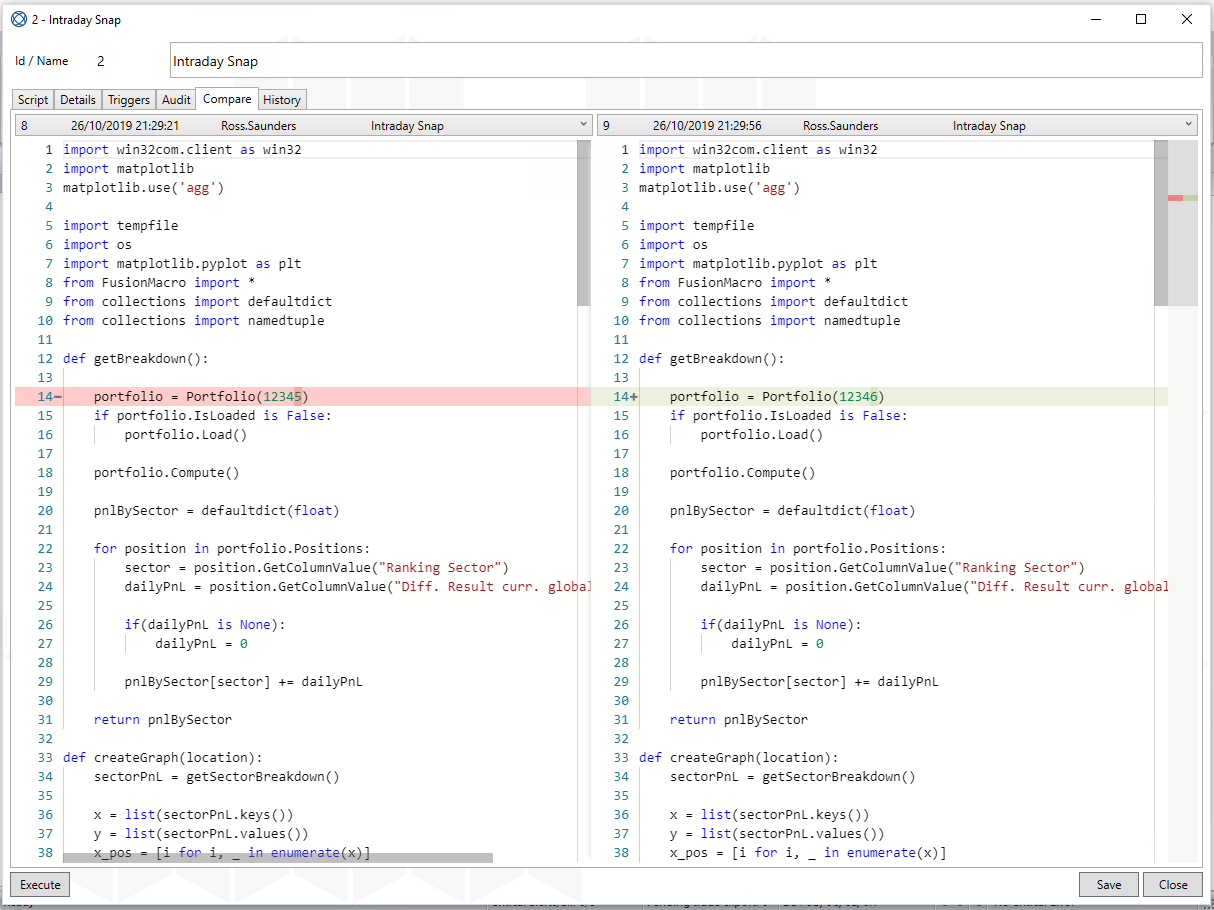The height and width of the screenshot is (910, 1214).
Task: Switch to the Script tab
Action: coord(33,99)
